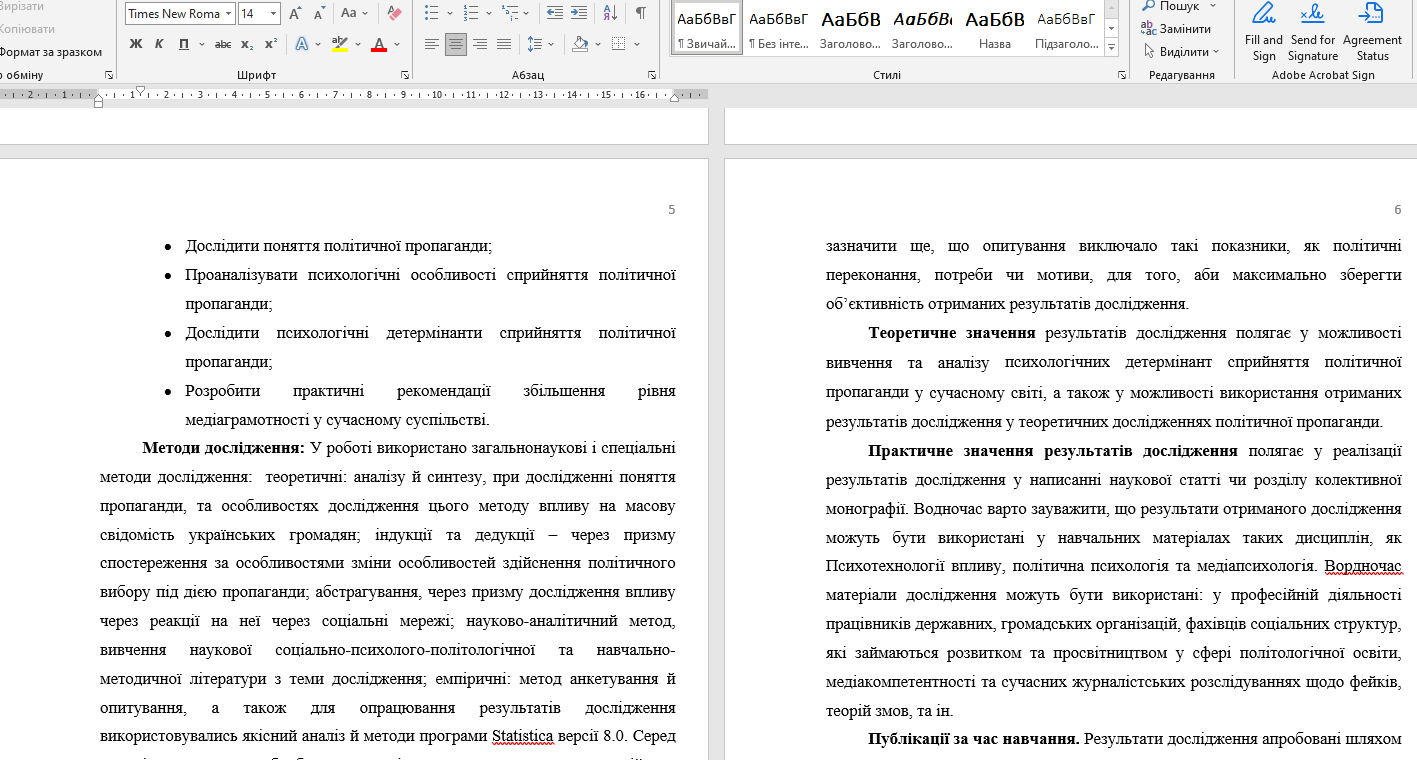1417x760 pixels.
Task: Increase paragraph indent
Action: coord(579,14)
